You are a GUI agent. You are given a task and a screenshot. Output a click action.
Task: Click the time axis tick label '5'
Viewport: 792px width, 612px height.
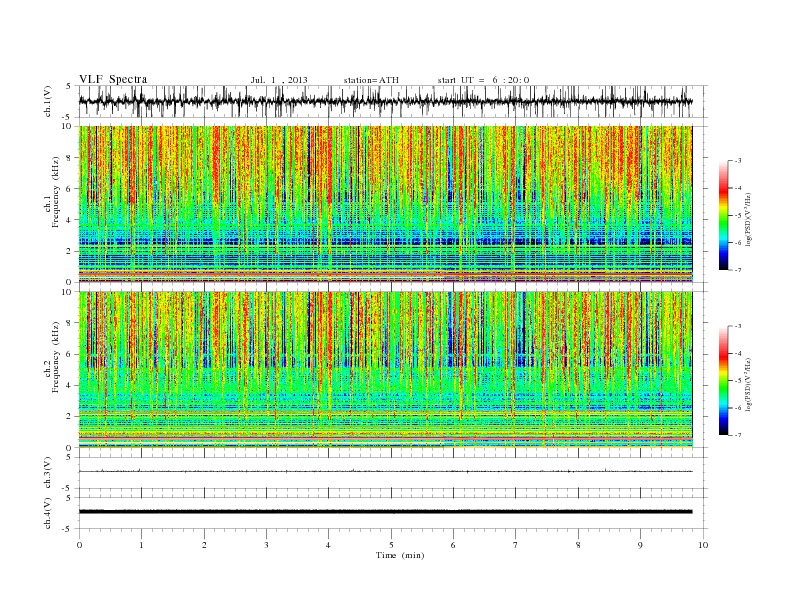tap(391, 545)
